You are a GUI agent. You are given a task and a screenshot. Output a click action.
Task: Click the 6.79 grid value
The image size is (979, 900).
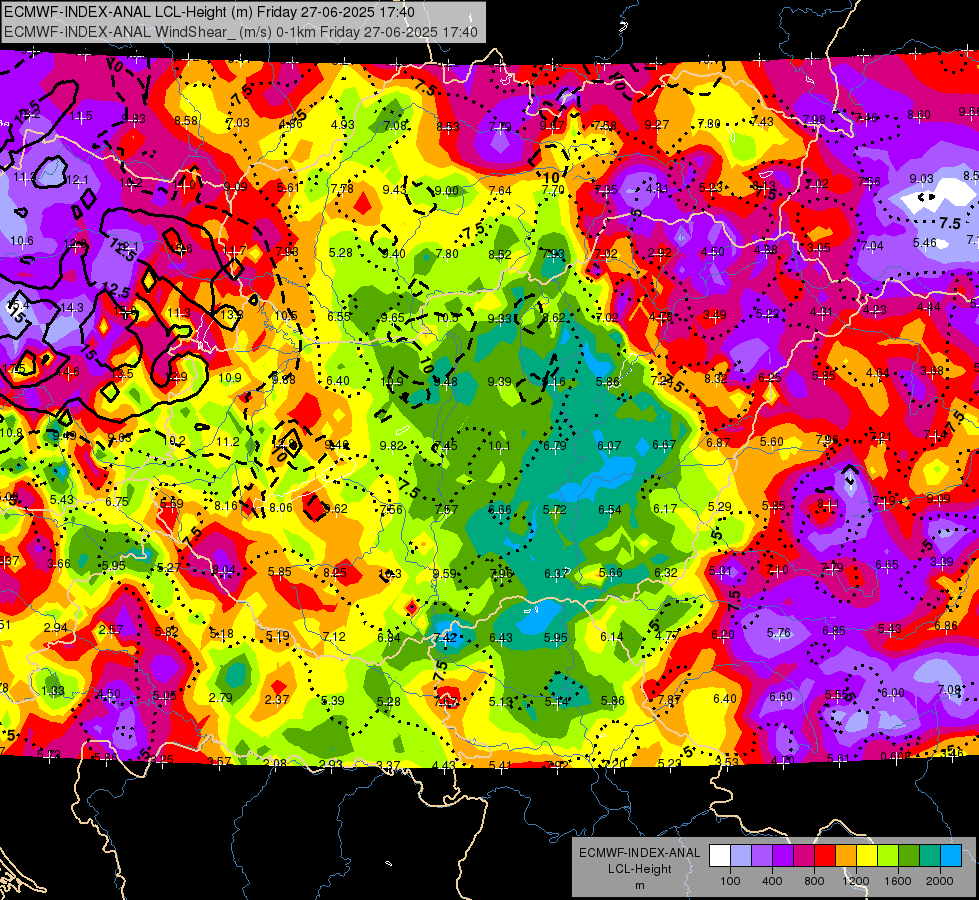click(x=554, y=445)
